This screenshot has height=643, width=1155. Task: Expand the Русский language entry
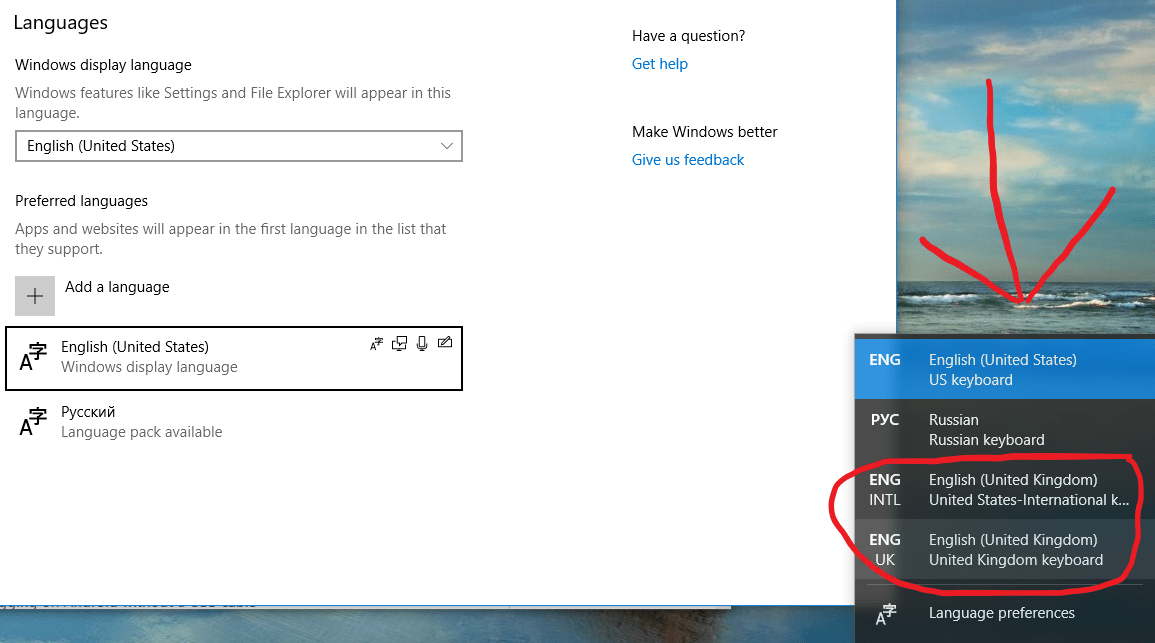[200, 421]
